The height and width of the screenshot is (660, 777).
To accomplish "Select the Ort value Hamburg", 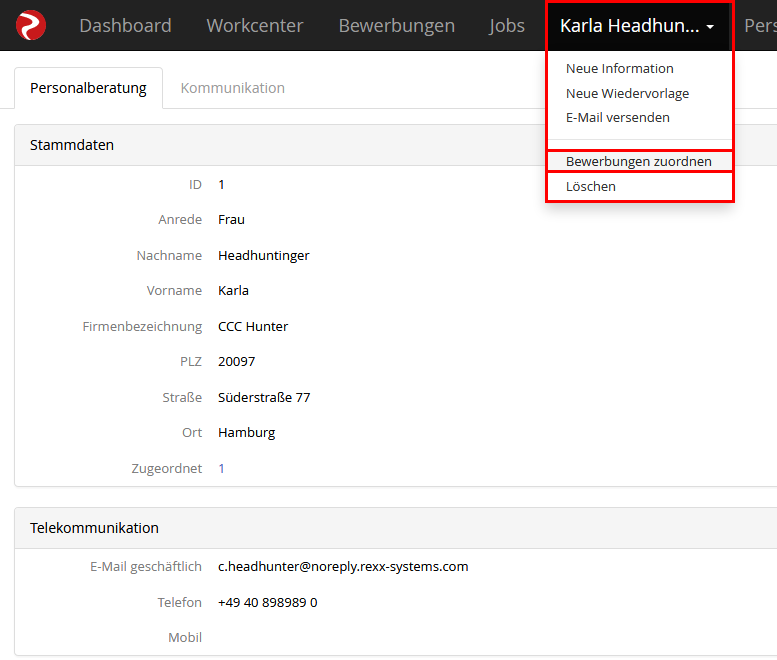I will [246, 433].
